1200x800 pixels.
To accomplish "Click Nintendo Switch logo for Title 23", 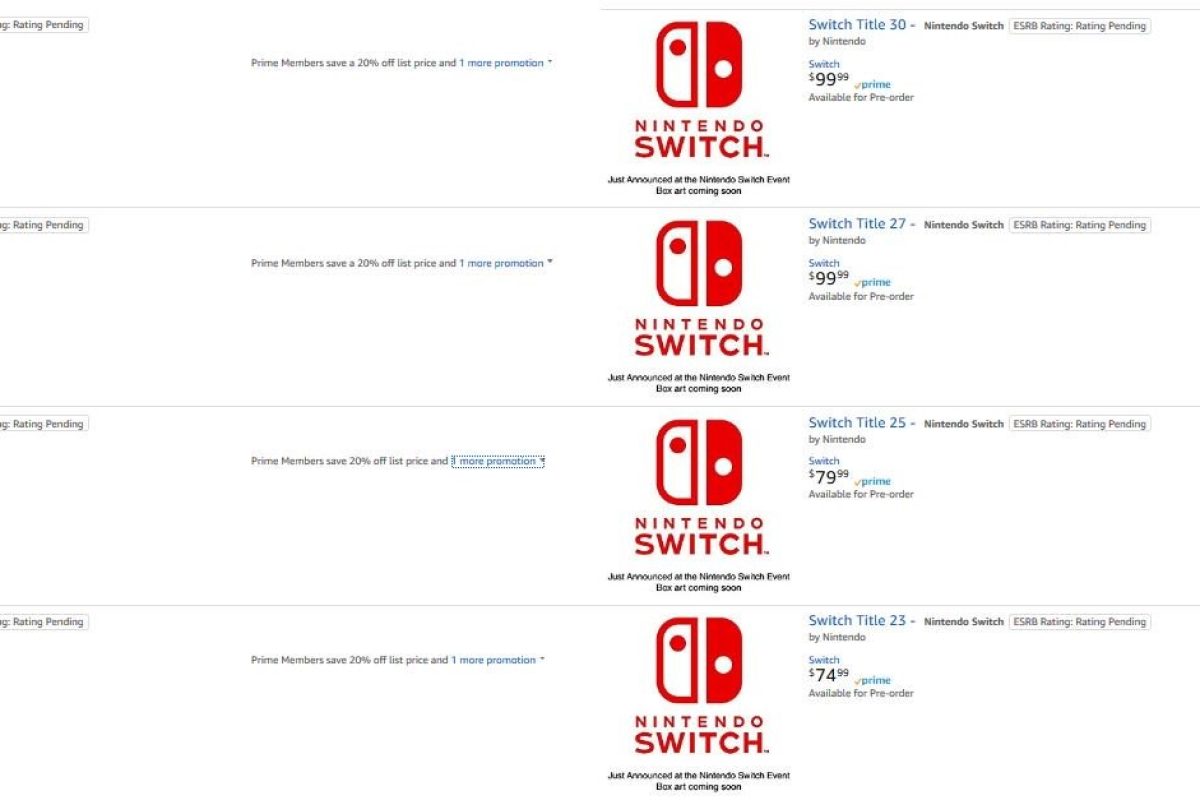I will point(700,687).
